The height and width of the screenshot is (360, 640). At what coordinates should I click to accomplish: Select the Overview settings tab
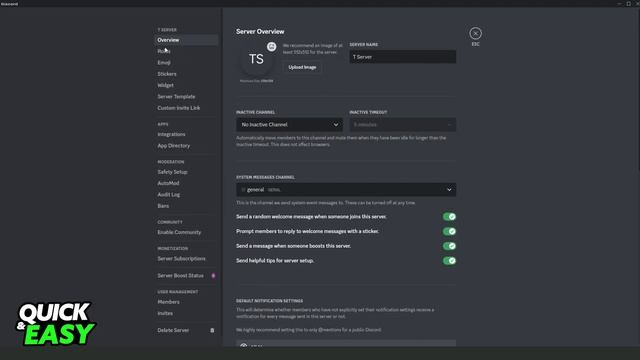[187, 40]
